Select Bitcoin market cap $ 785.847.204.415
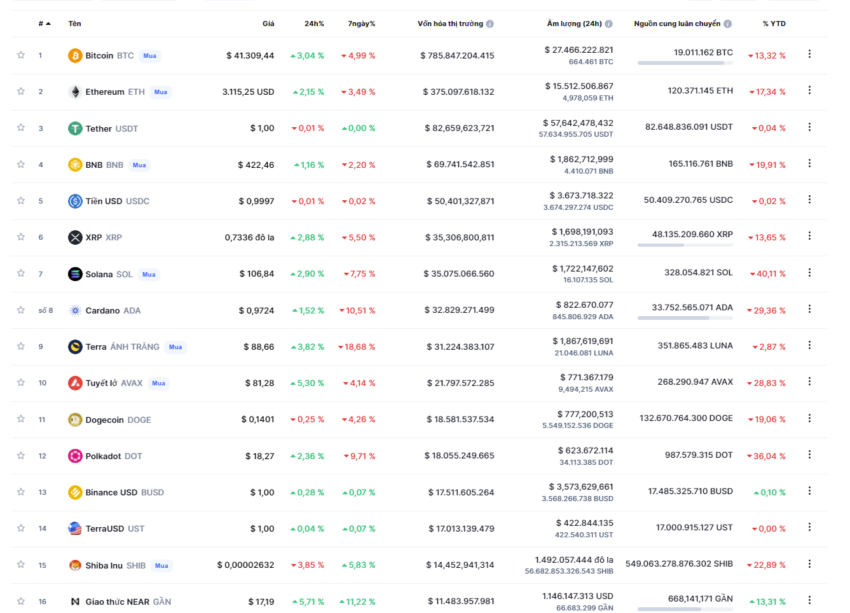Screen dimensions: 850x613 [457, 55]
